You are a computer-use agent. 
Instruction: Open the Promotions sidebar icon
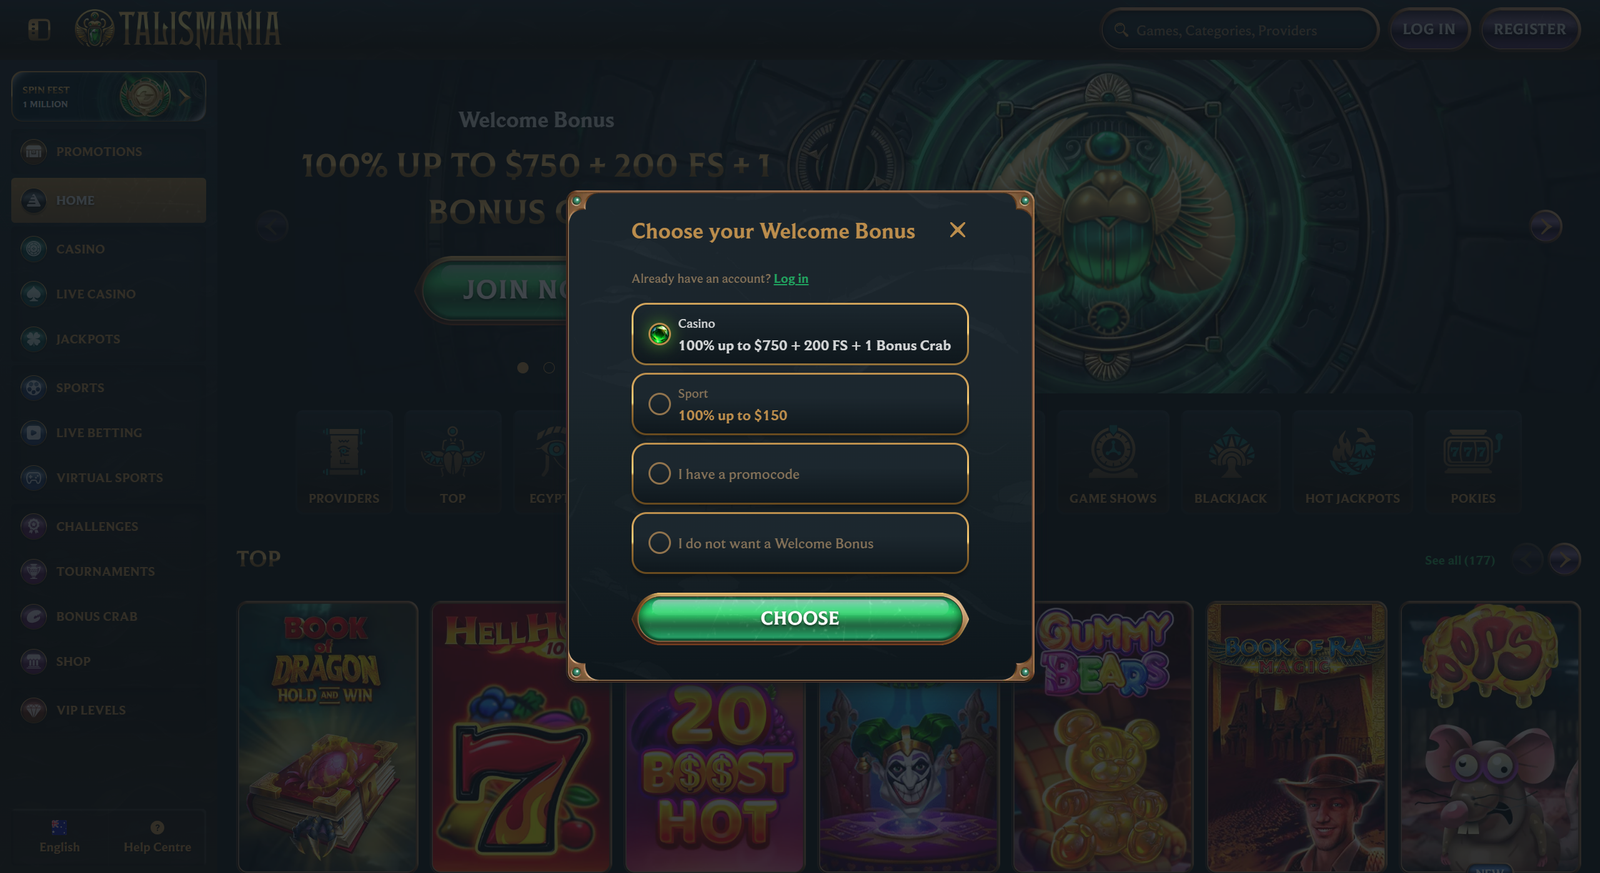pos(34,151)
